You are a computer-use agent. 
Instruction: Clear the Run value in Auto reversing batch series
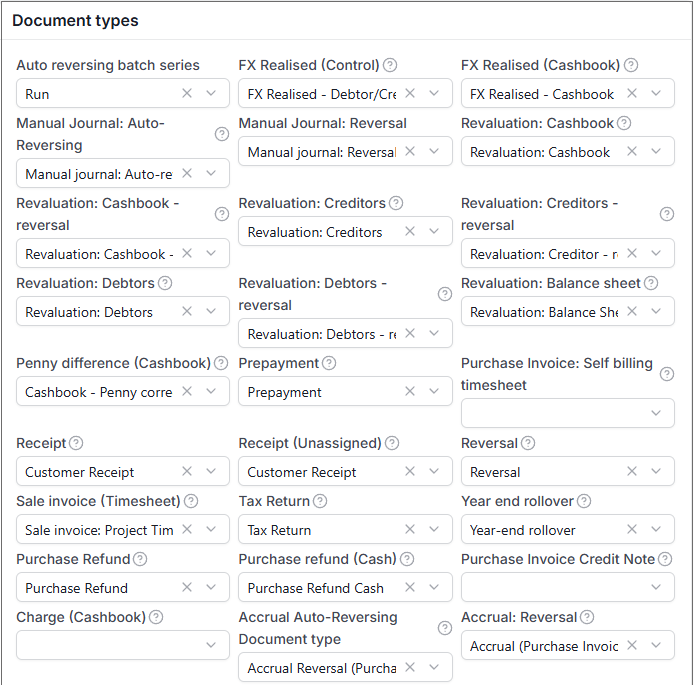click(x=187, y=93)
